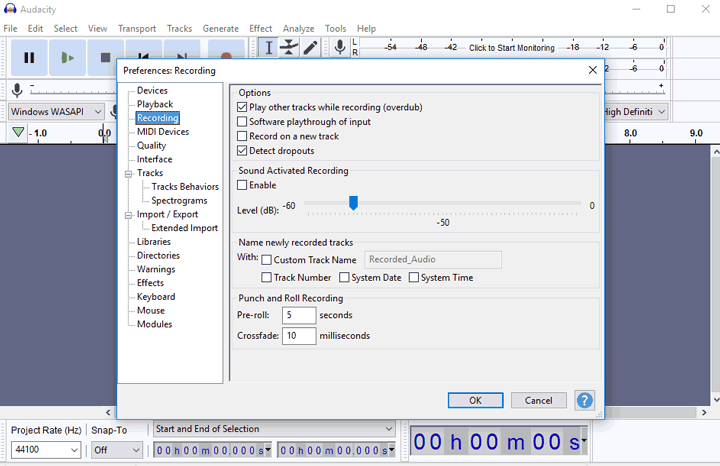Open the Snap-To dropdown
The width and height of the screenshot is (720, 466).
click(116, 450)
